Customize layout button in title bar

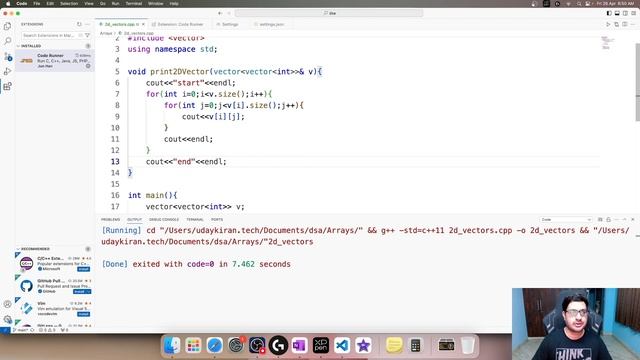point(633,13)
